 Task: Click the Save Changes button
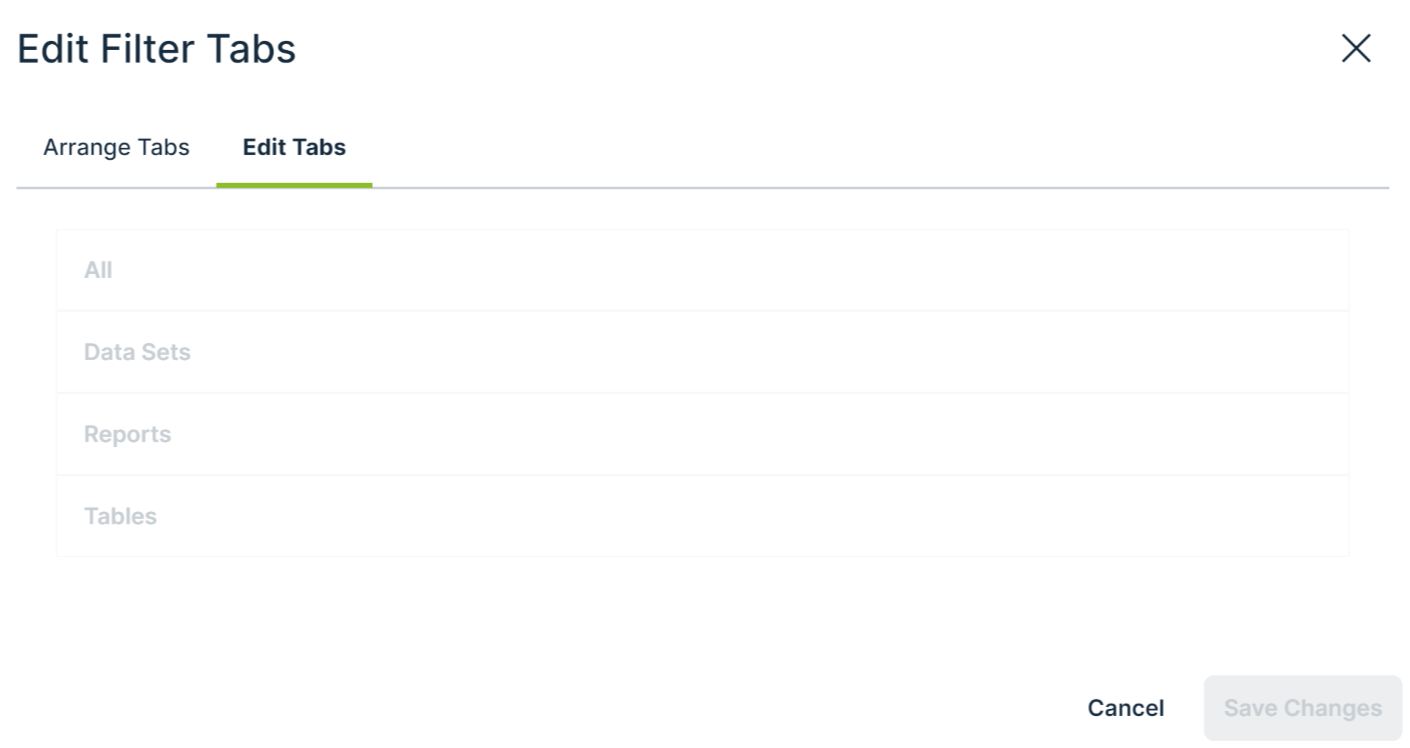tap(1302, 708)
